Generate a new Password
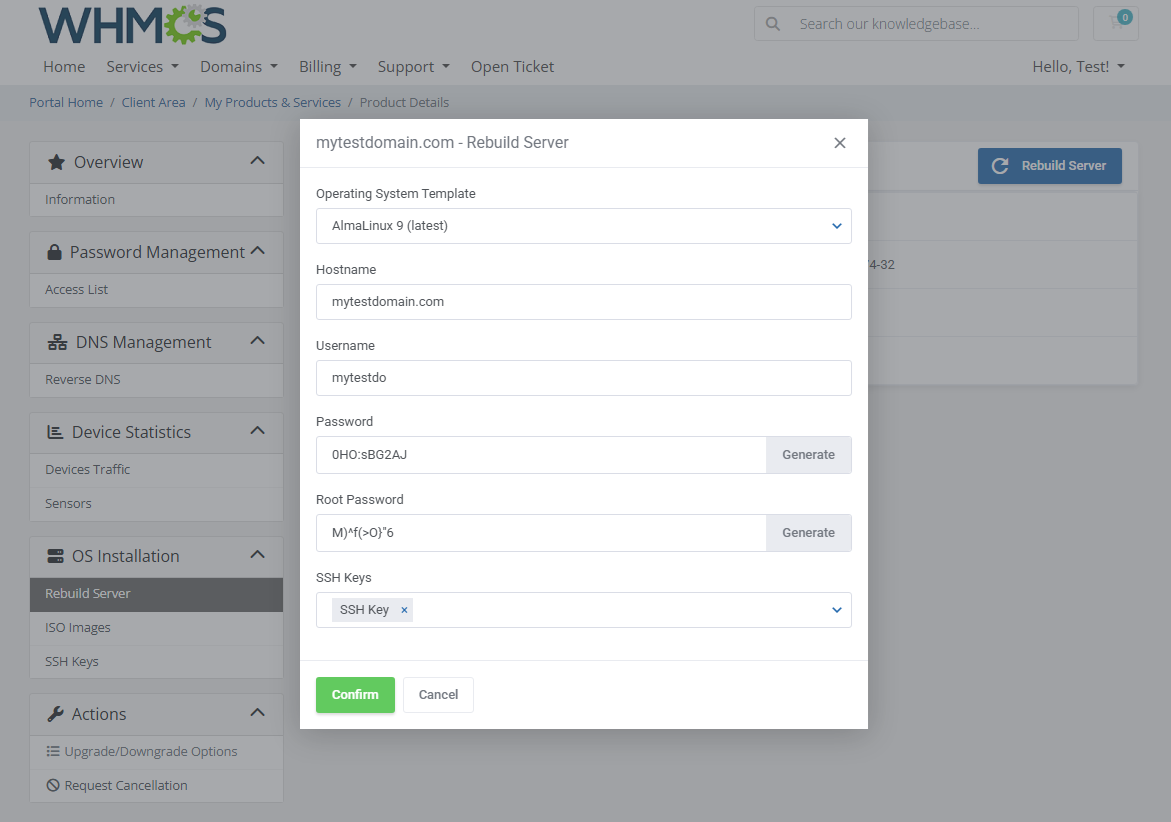The image size is (1171, 822). tap(808, 455)
